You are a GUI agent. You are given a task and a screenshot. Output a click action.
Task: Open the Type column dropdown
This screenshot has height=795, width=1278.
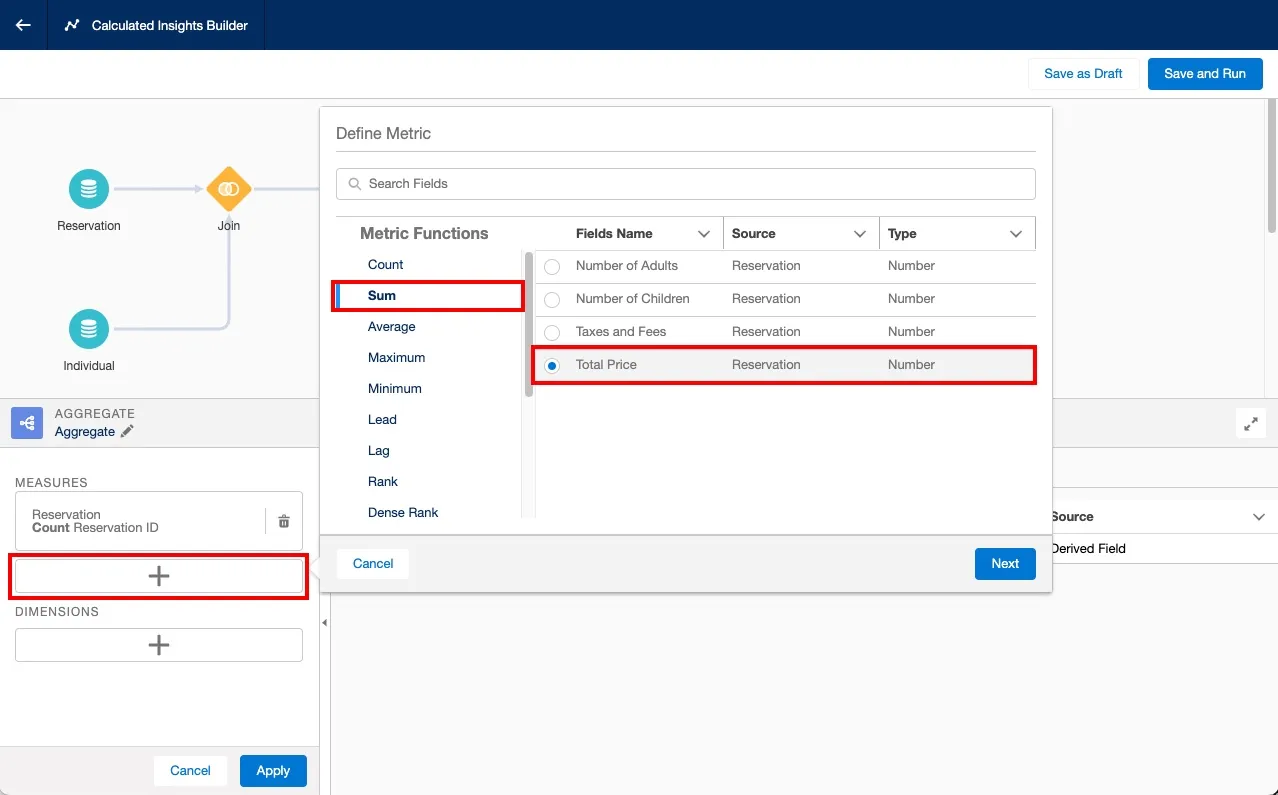[x=1016, y=234]
